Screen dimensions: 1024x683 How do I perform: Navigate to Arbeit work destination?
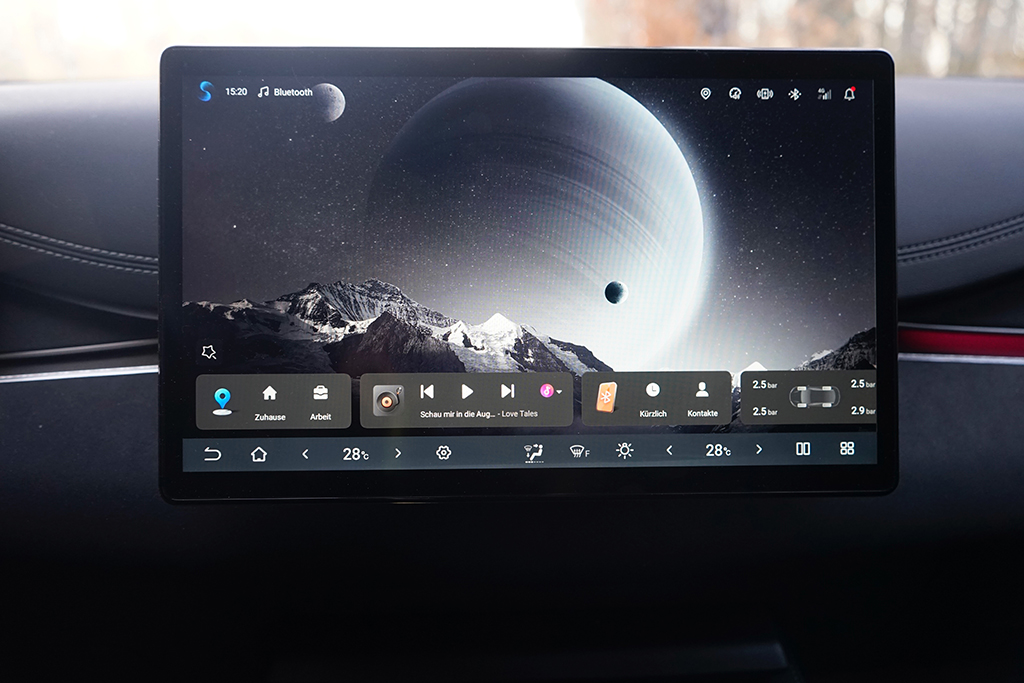click(320, 401)
